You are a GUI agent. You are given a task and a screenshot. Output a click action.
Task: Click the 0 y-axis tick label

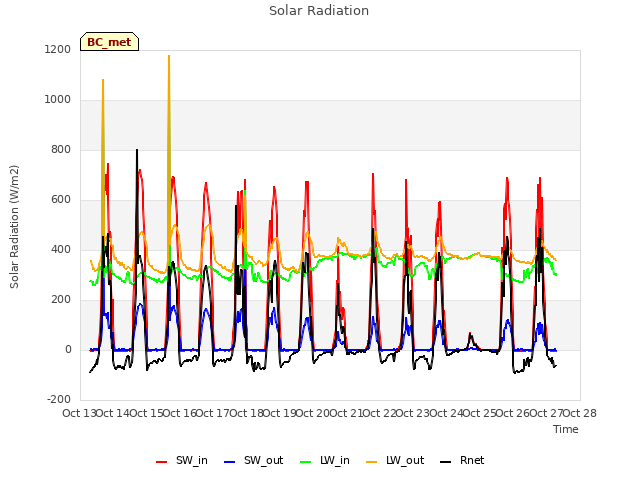coord(68,350)
